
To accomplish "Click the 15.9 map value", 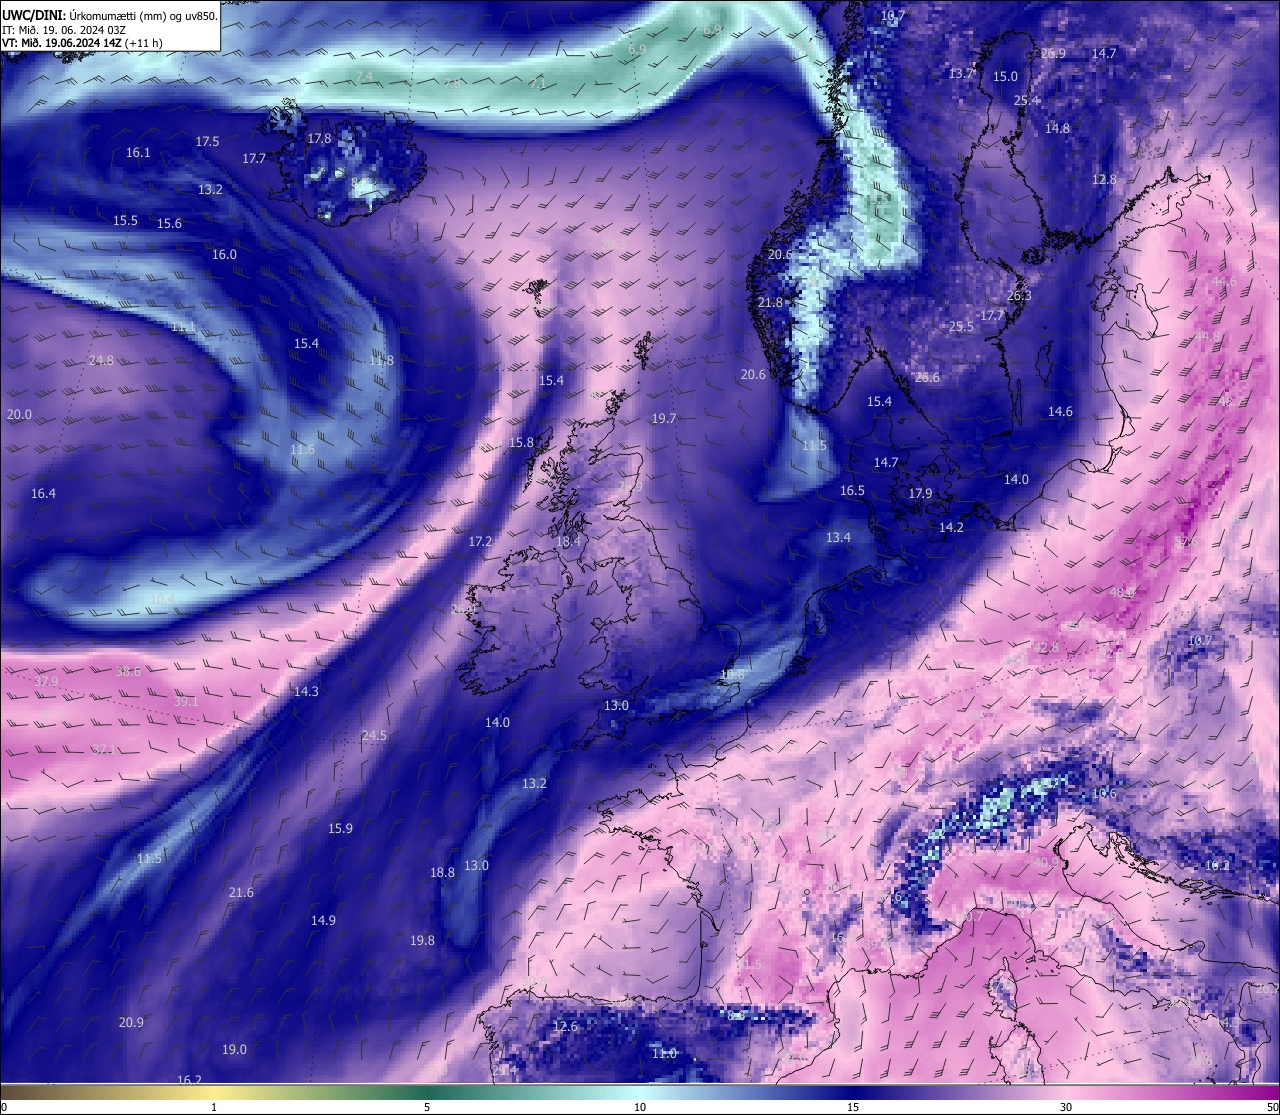I will [x=340, y=829].
